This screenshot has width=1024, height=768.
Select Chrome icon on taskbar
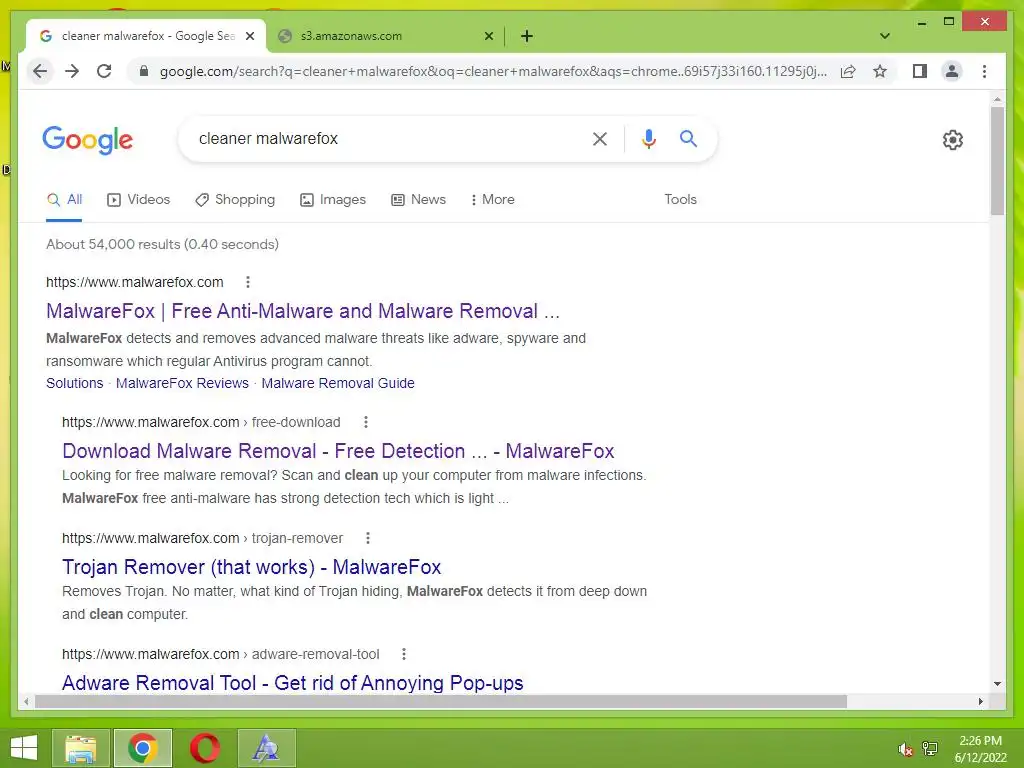pyautogui.click(x=143, y=748)
